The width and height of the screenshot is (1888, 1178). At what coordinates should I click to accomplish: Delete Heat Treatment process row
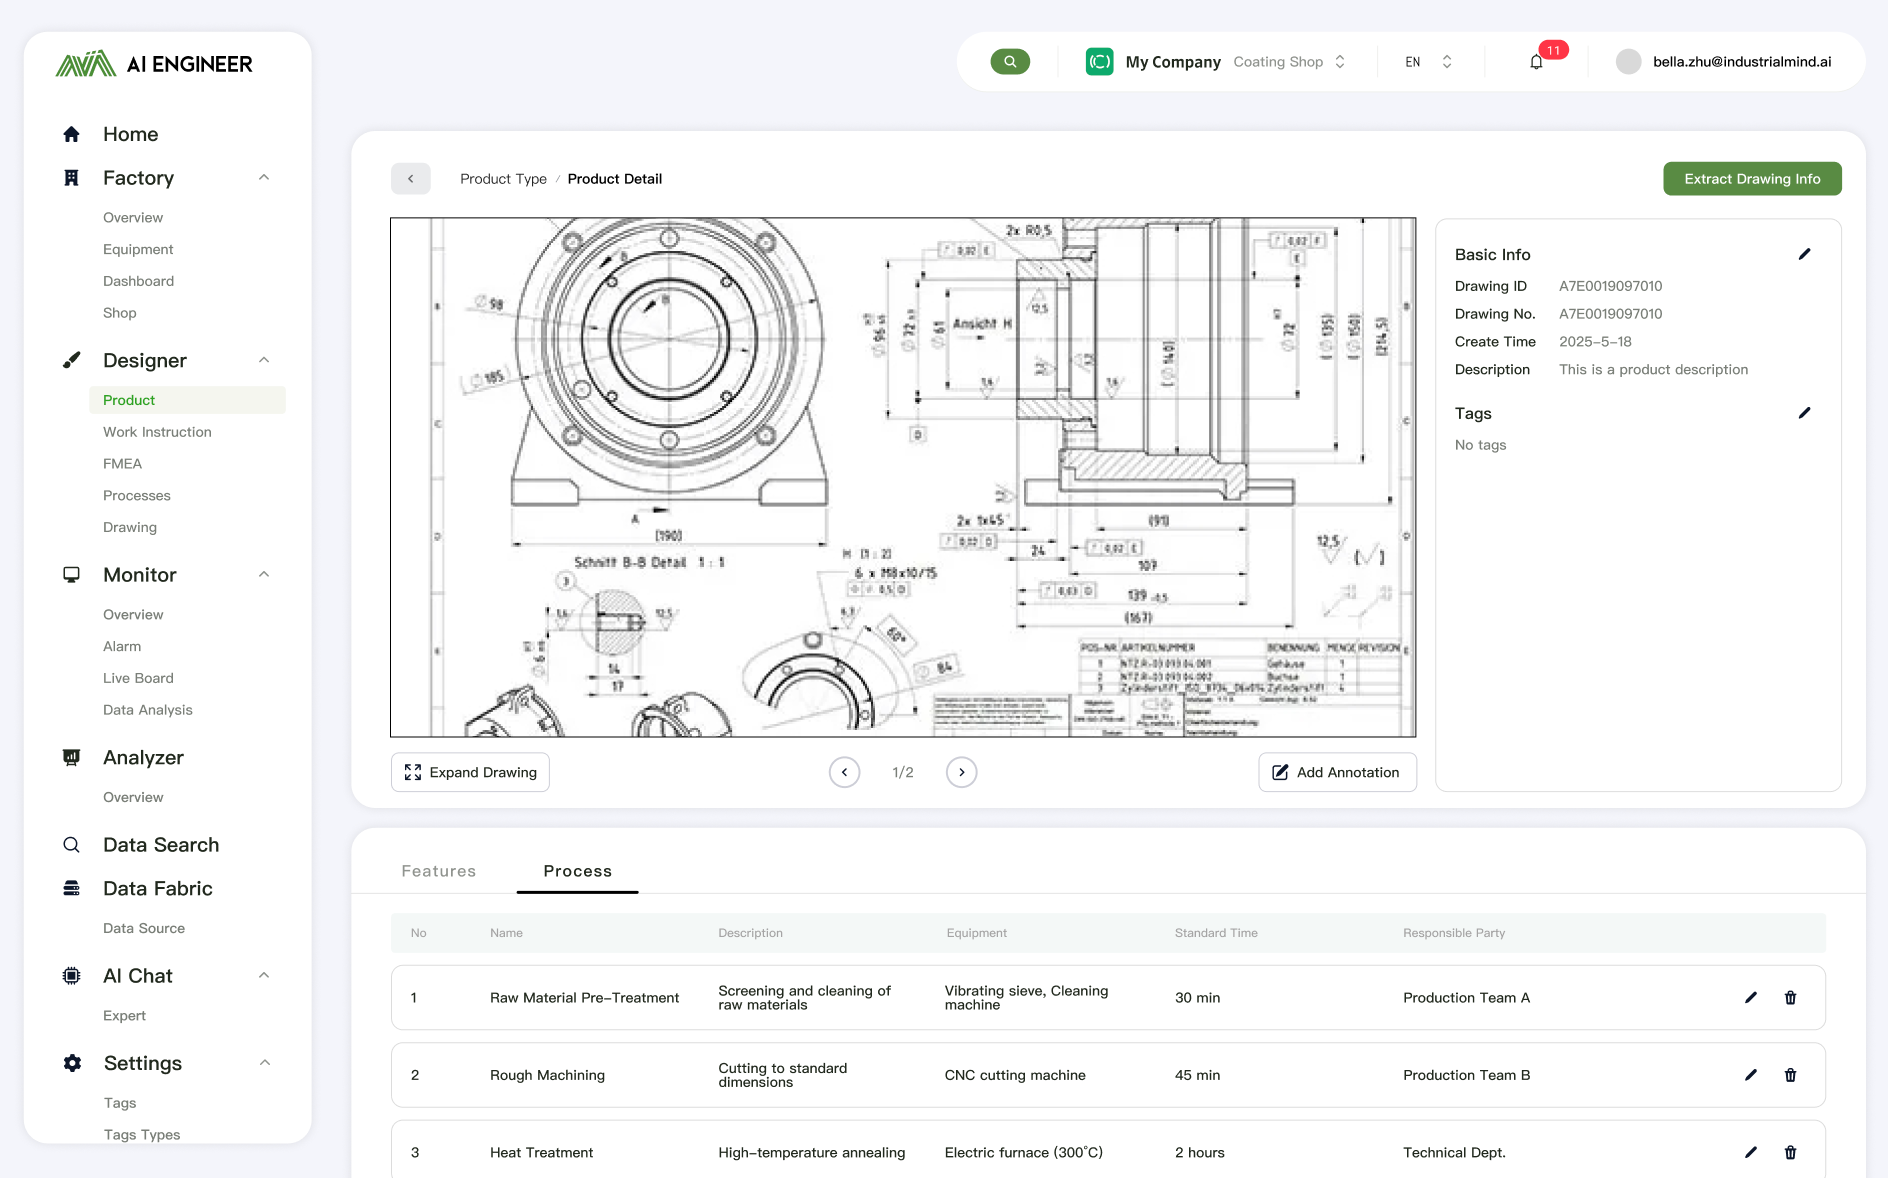coord(1791,1153)
